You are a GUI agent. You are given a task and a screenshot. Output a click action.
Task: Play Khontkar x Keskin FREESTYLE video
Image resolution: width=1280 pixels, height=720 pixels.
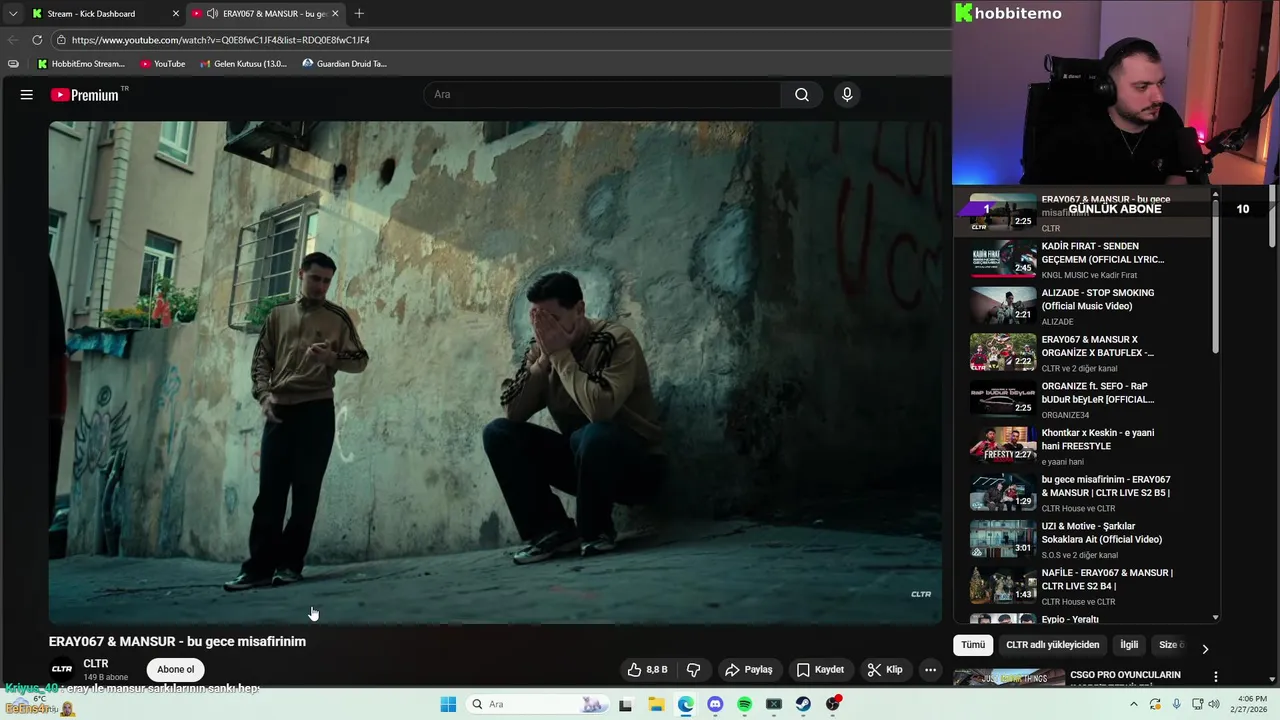(1085, 446)
